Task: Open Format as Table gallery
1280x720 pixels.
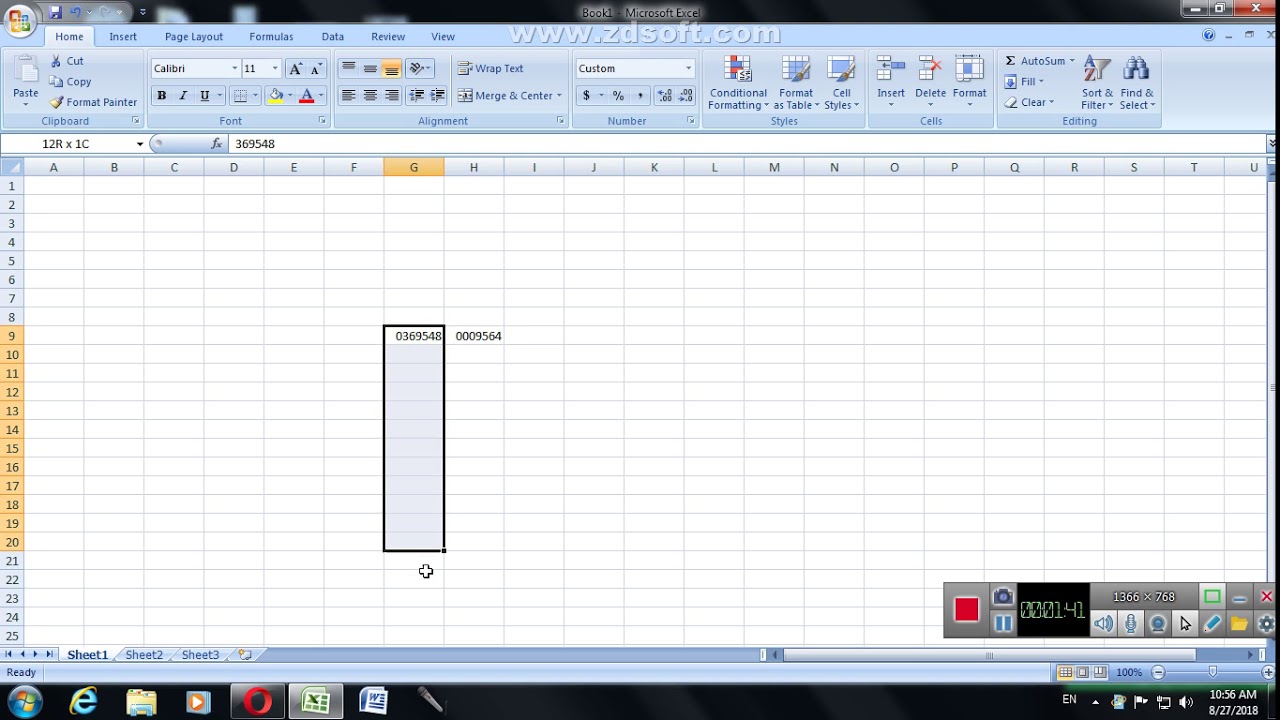Action: click(796, 83)
